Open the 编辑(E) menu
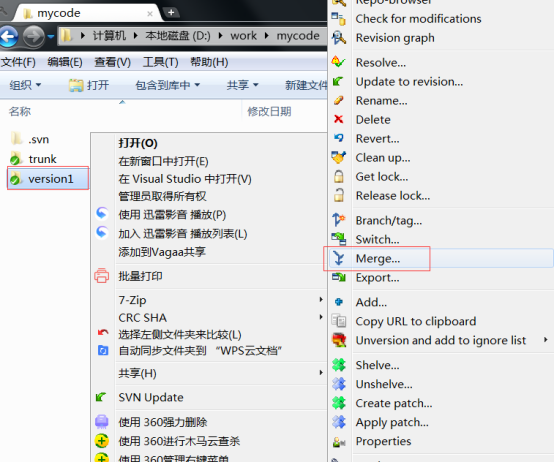The width and height of the screenshot is (554, 463). pos(65,62)
